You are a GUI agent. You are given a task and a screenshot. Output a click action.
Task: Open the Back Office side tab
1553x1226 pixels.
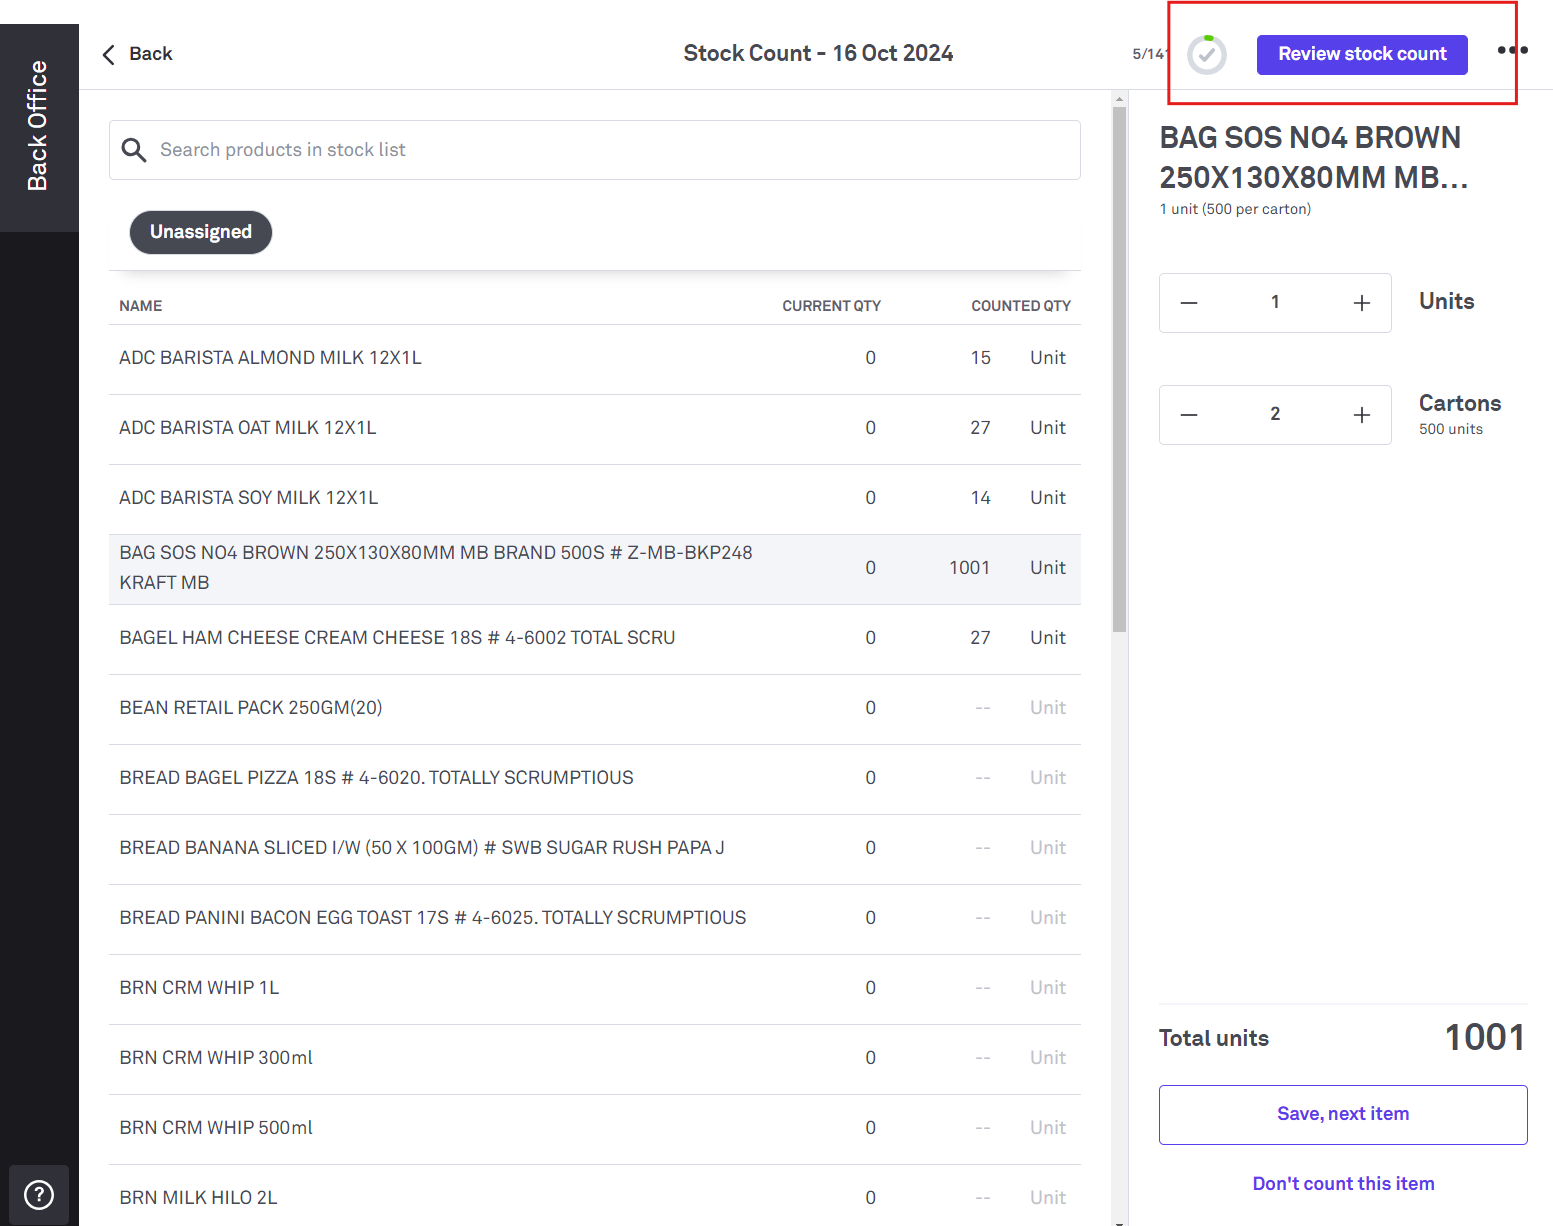point(38,127)
